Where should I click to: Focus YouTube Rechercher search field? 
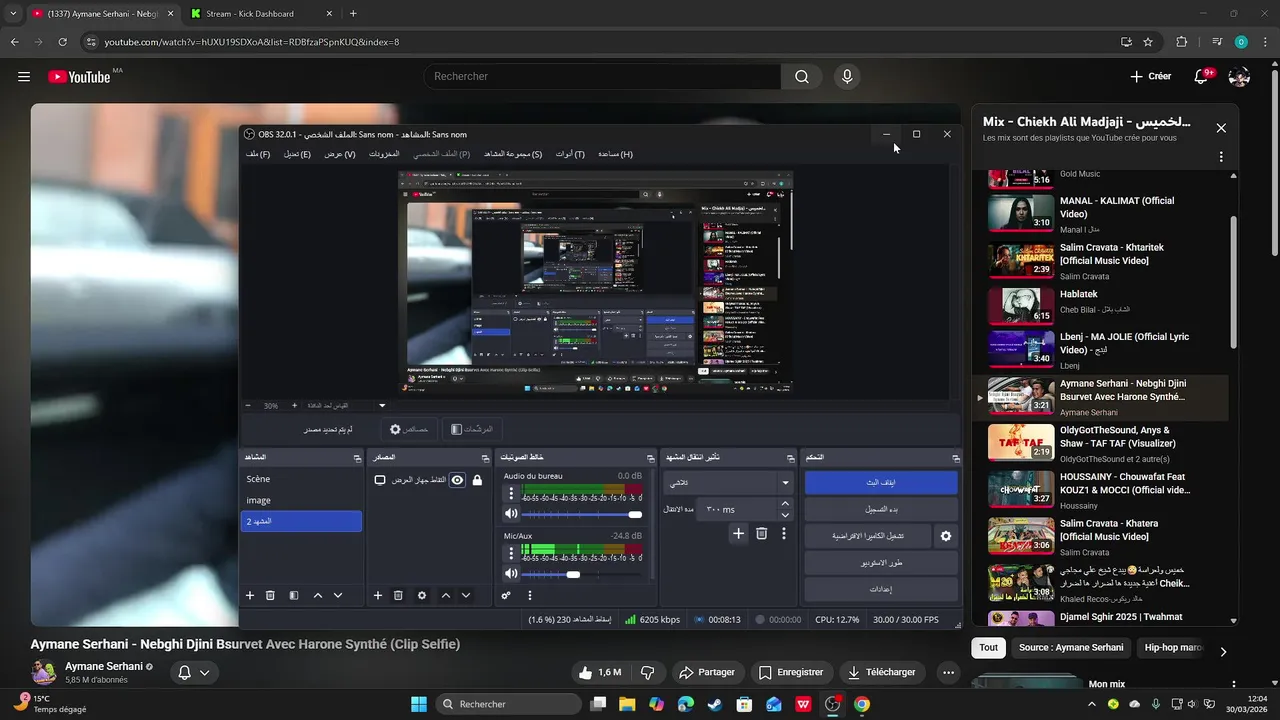[x=603, y=76]
